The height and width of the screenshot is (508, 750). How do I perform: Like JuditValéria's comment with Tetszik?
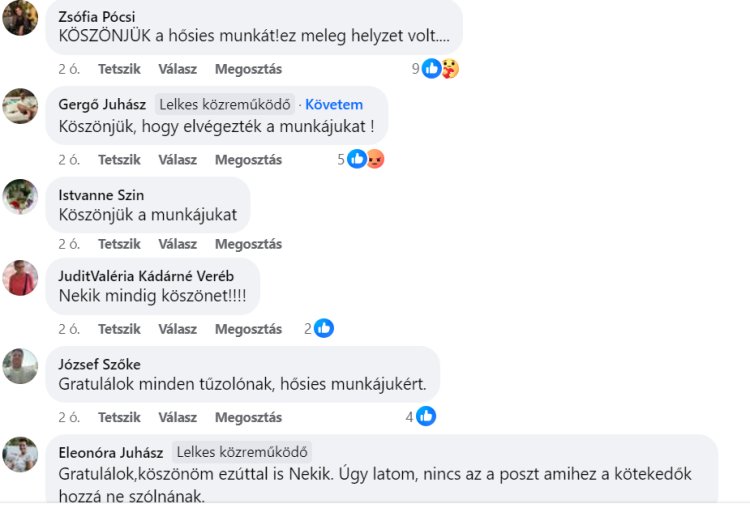pyautogui.click(x=119, y=328)
